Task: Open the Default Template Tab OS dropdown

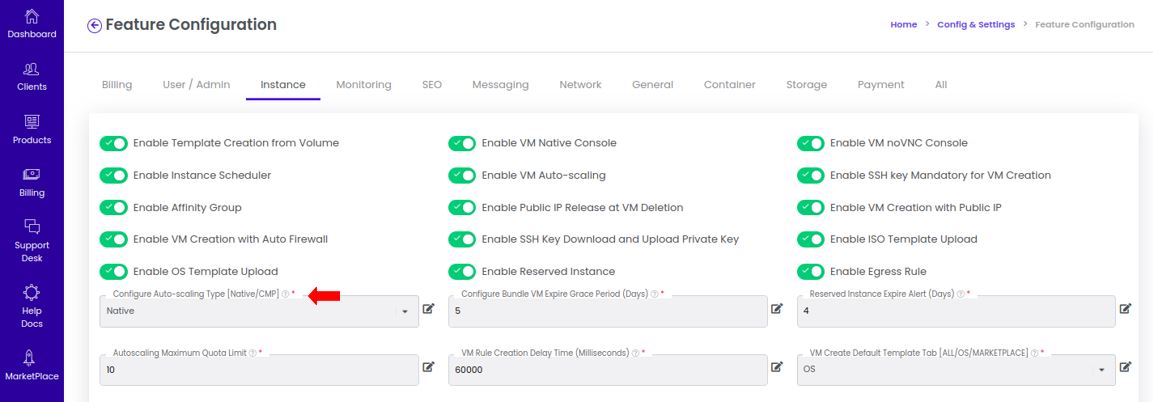Action: point(956,370)
